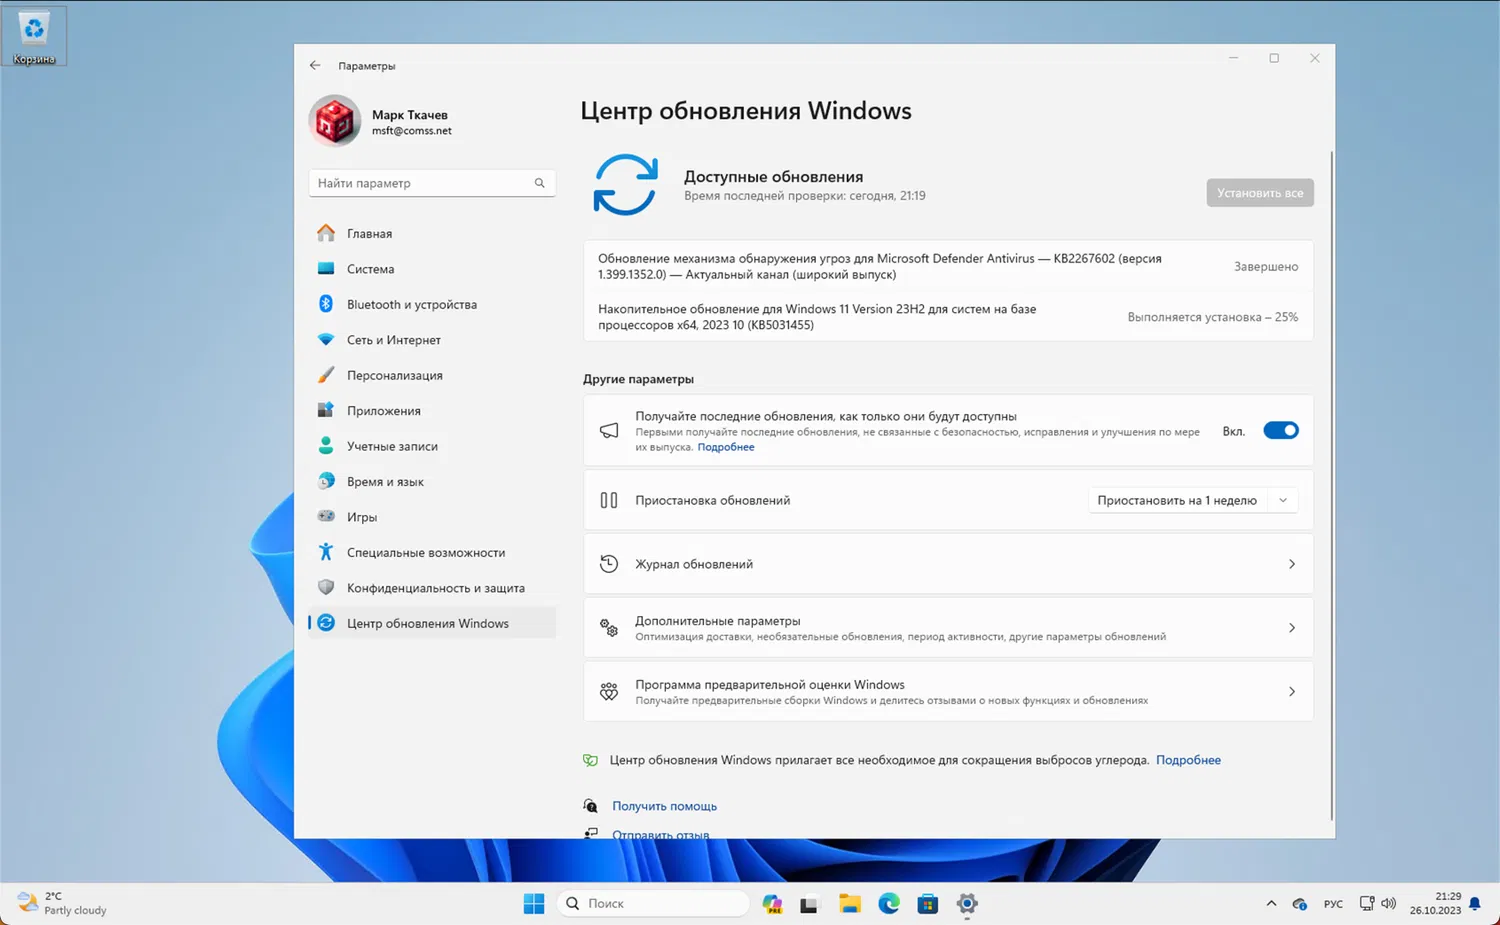Select Центр обновления Windows in sidebar

click(x=432, y=623)
